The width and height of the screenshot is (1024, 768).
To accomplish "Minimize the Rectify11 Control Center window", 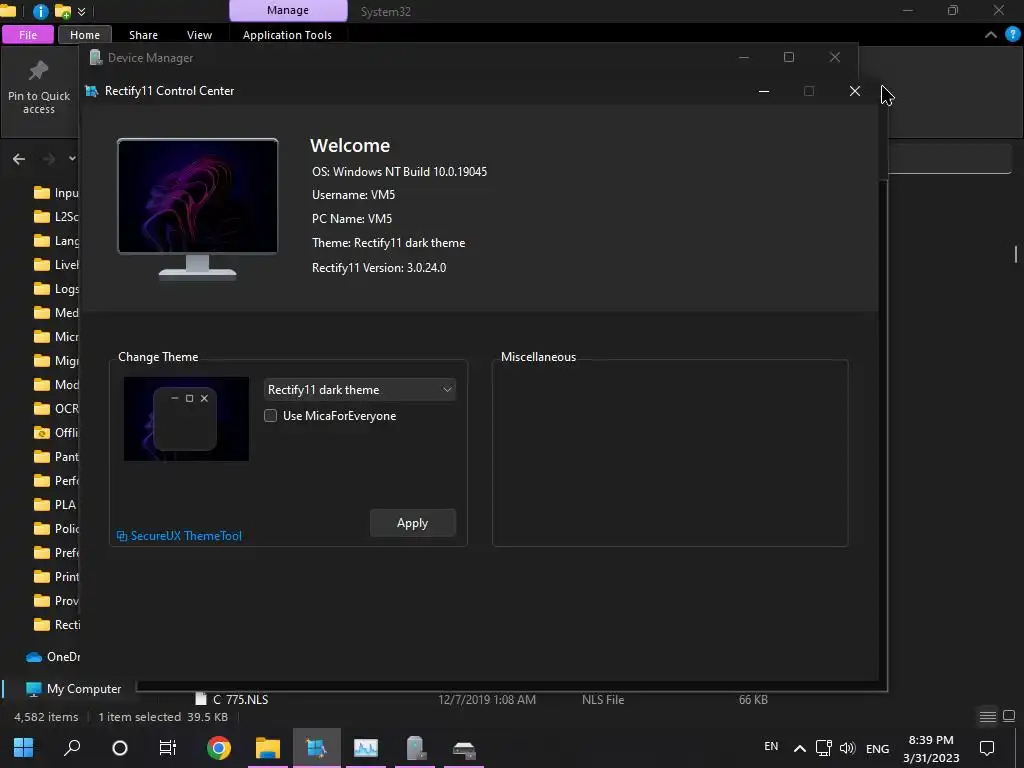I will tap(763, 91).
